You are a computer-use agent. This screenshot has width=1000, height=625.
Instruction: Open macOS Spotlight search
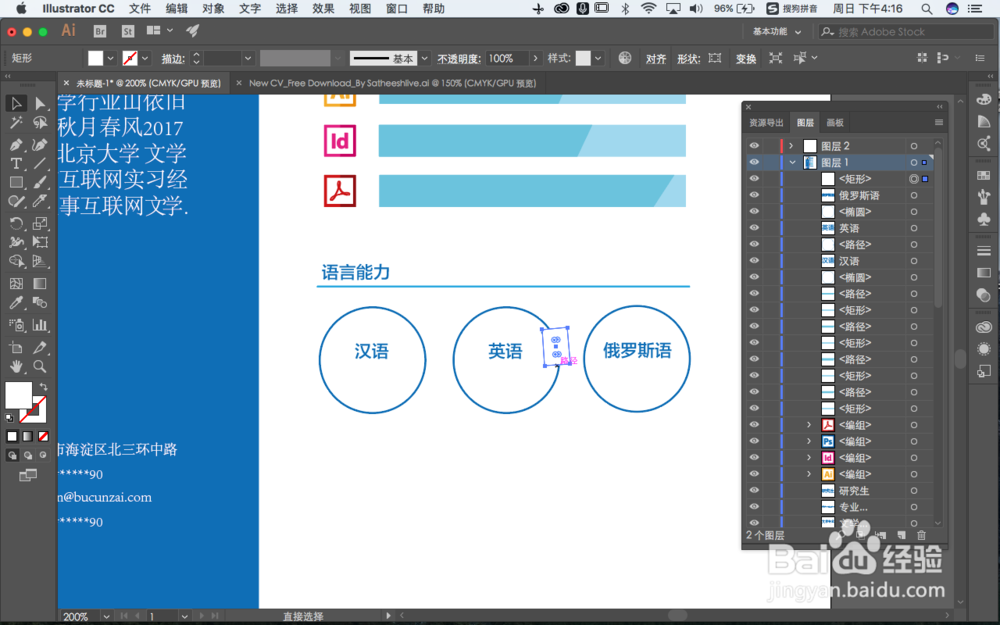tap(927, 9)
